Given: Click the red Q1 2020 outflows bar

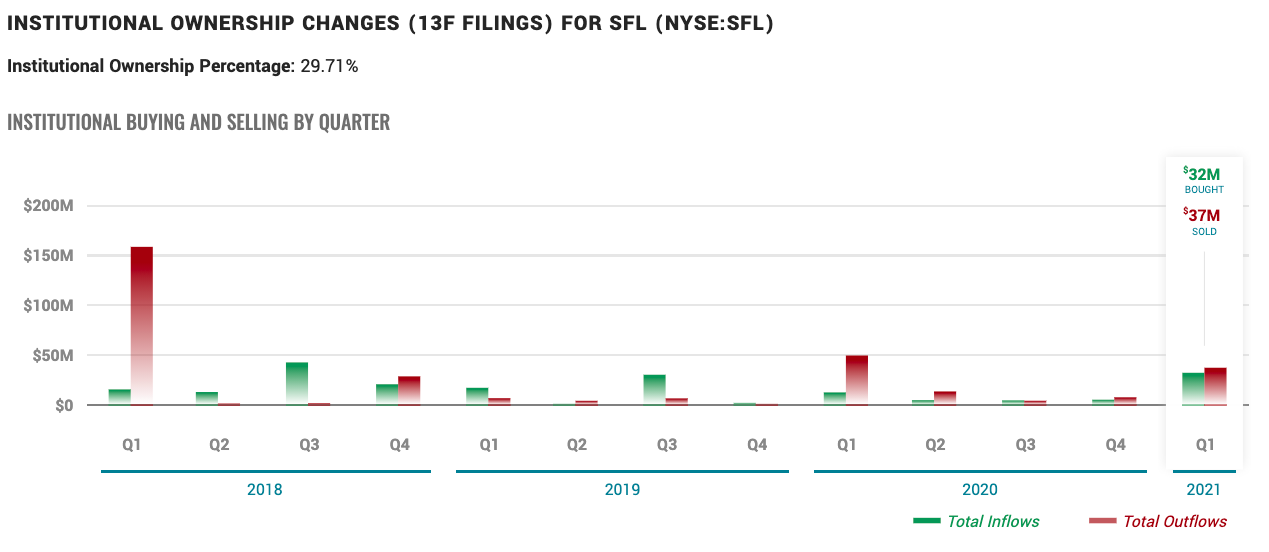Looking at the screenshot, I should click(857, 380).
